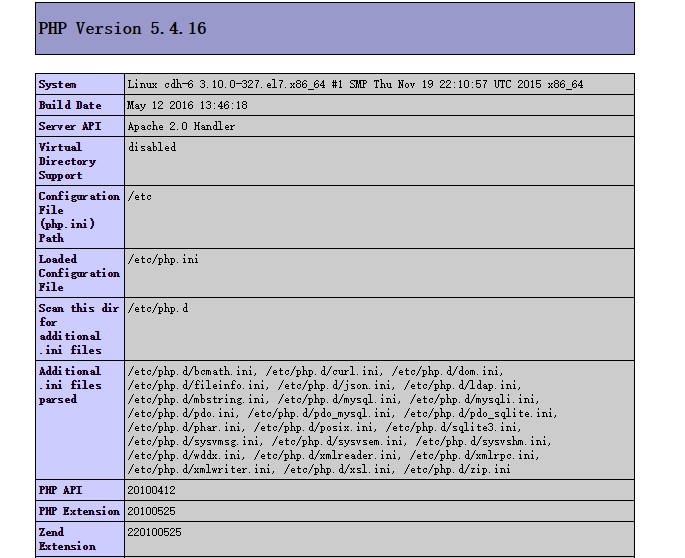Image resolution: width=685 pixels, height=558 pixels.
Task: Click /etc/php.d/phar.ini entry
Action: [x=184, y=427]
